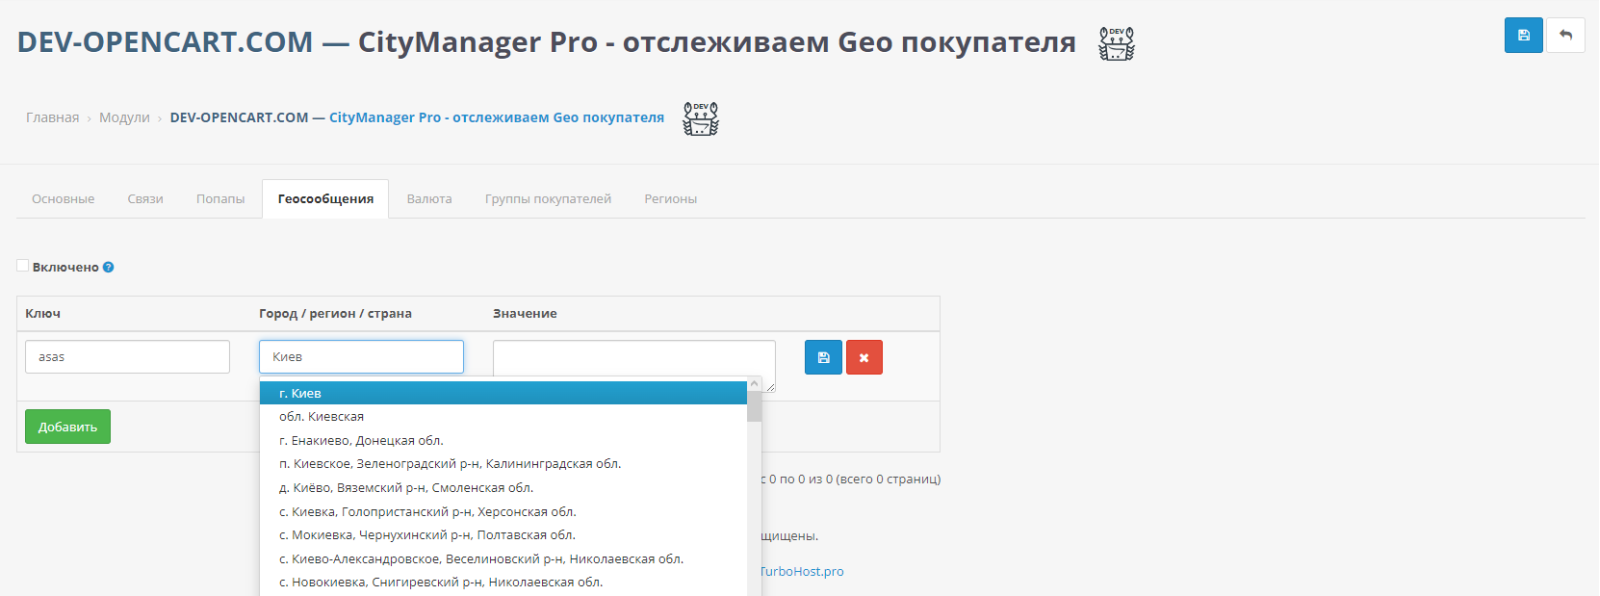Enable the Включено checkbox
Image resolution: width=1600 pixels, height=596 pixels.
click(23, 266)
